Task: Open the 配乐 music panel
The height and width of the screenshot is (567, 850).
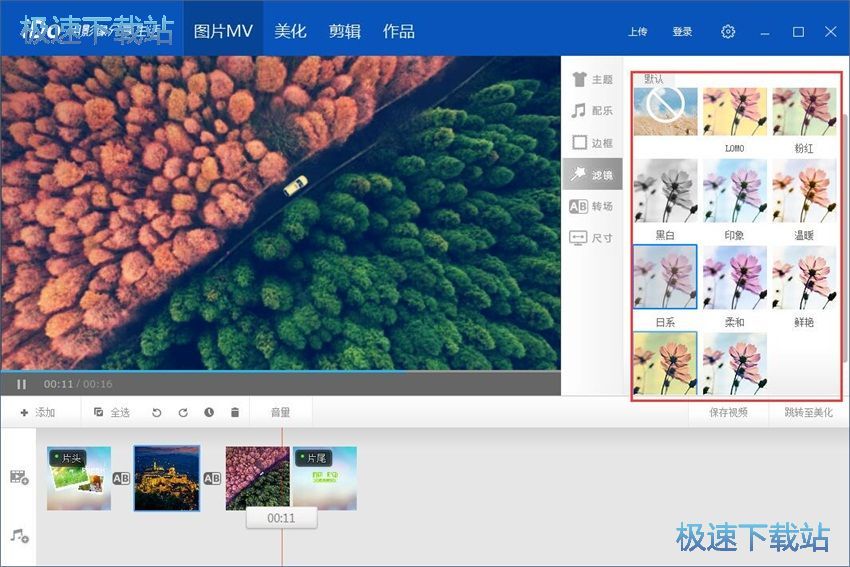Action: [592, 111]
